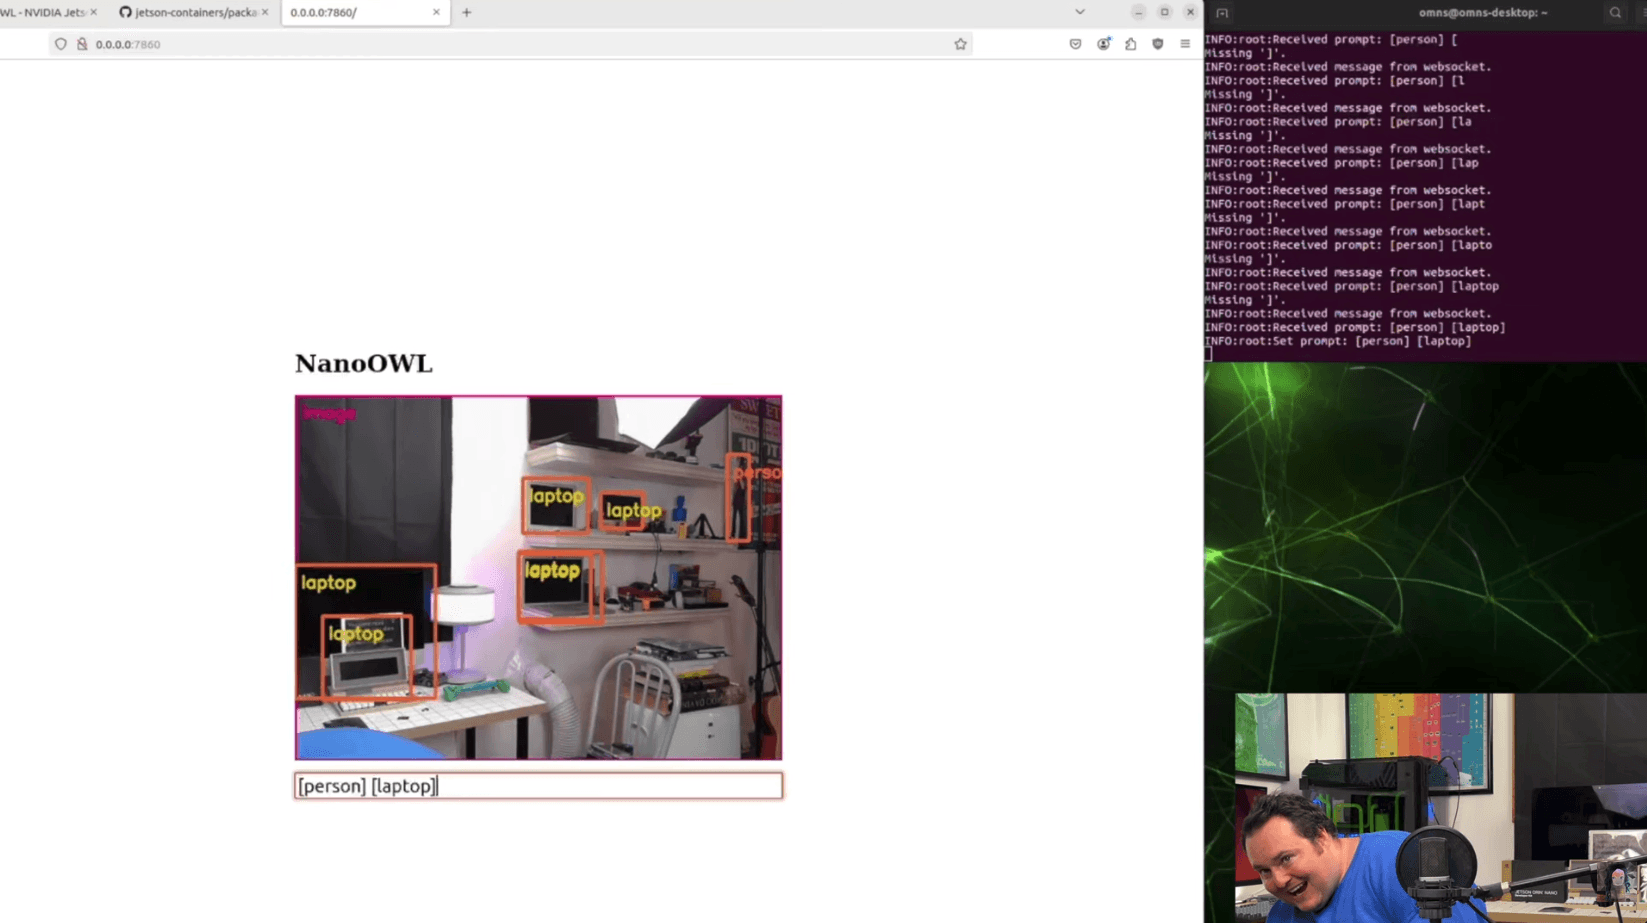Viewport: 1647px width, 923px height.
Task: Click the NanoOWL detection video image
Action: pos(538,578)
